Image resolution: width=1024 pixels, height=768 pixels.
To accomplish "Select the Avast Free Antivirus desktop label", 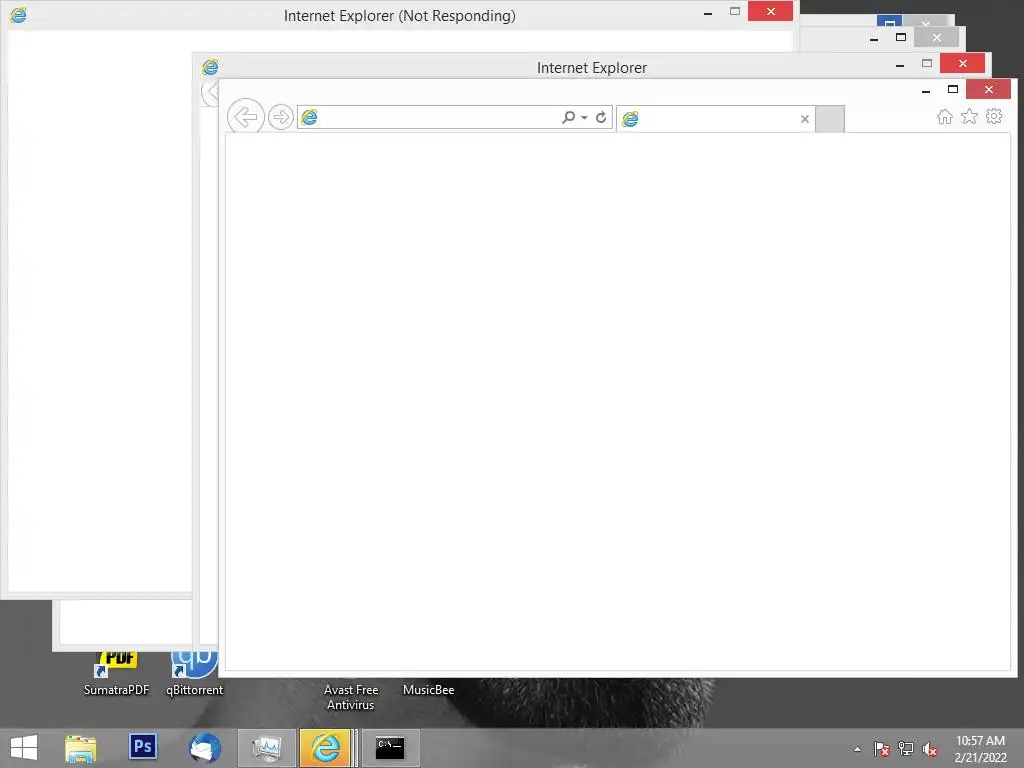I will [x=351, y=697].
